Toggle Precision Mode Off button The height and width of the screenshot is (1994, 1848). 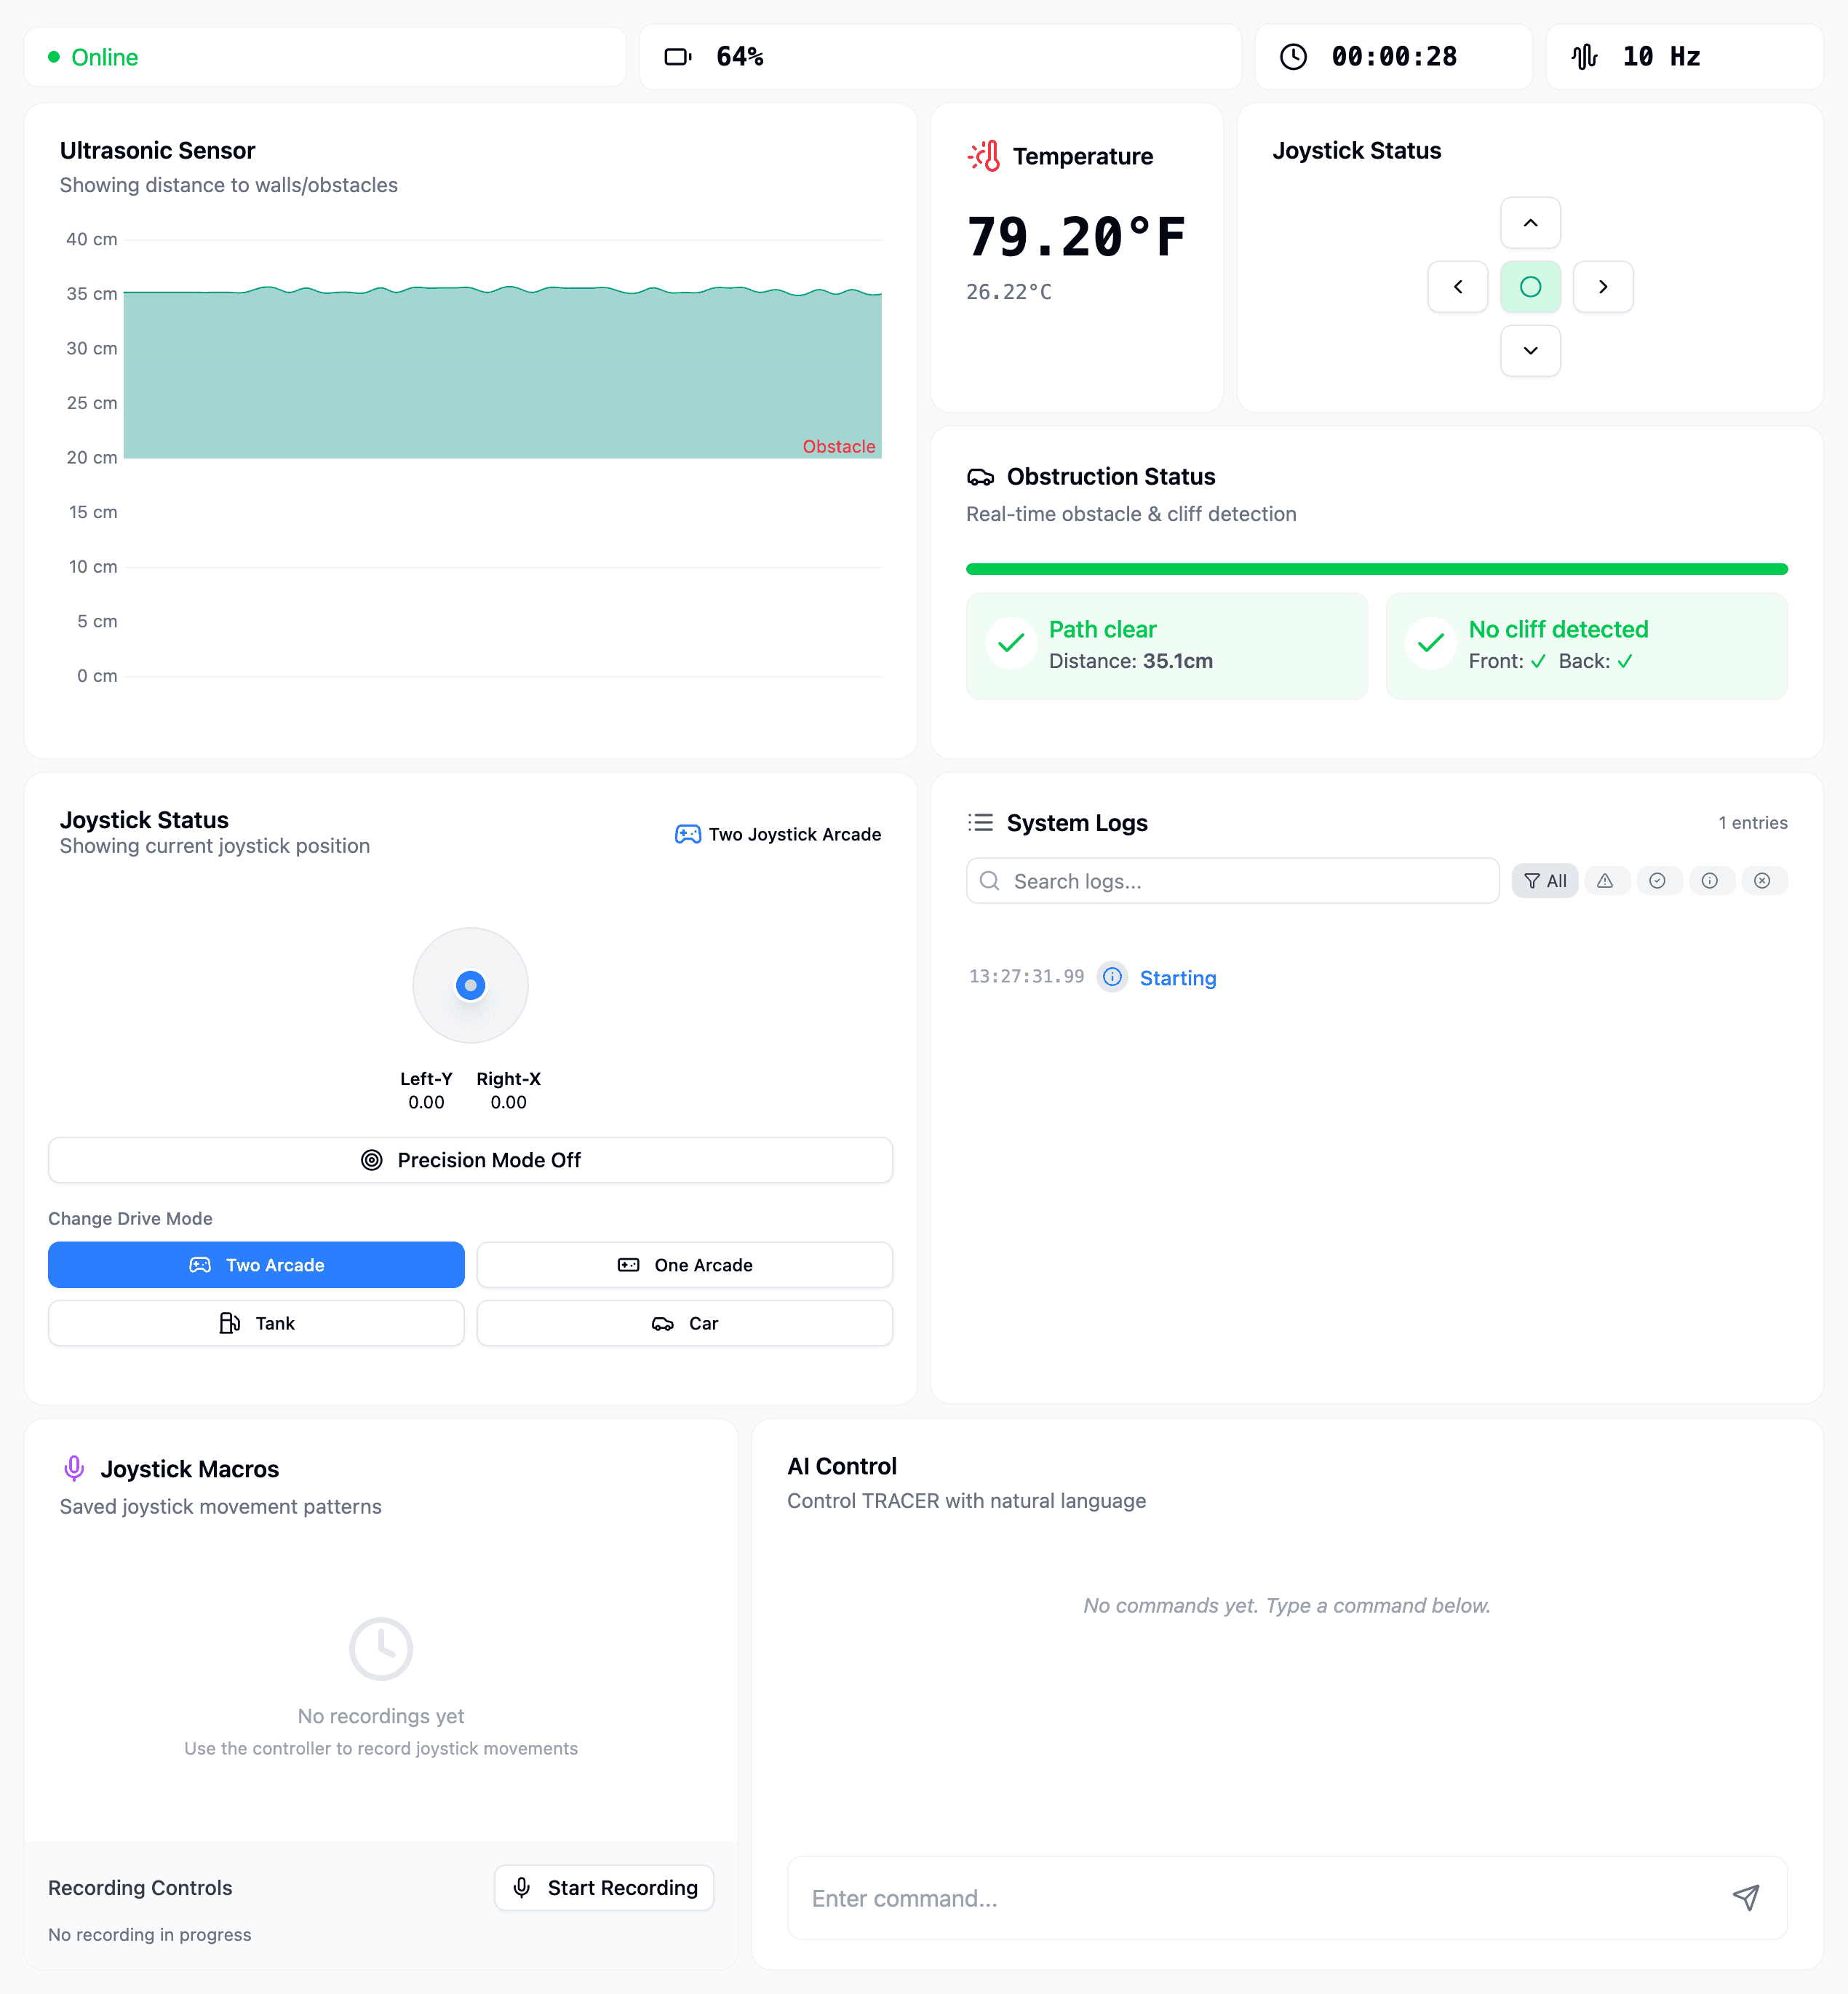click(x=470, y=1160)
